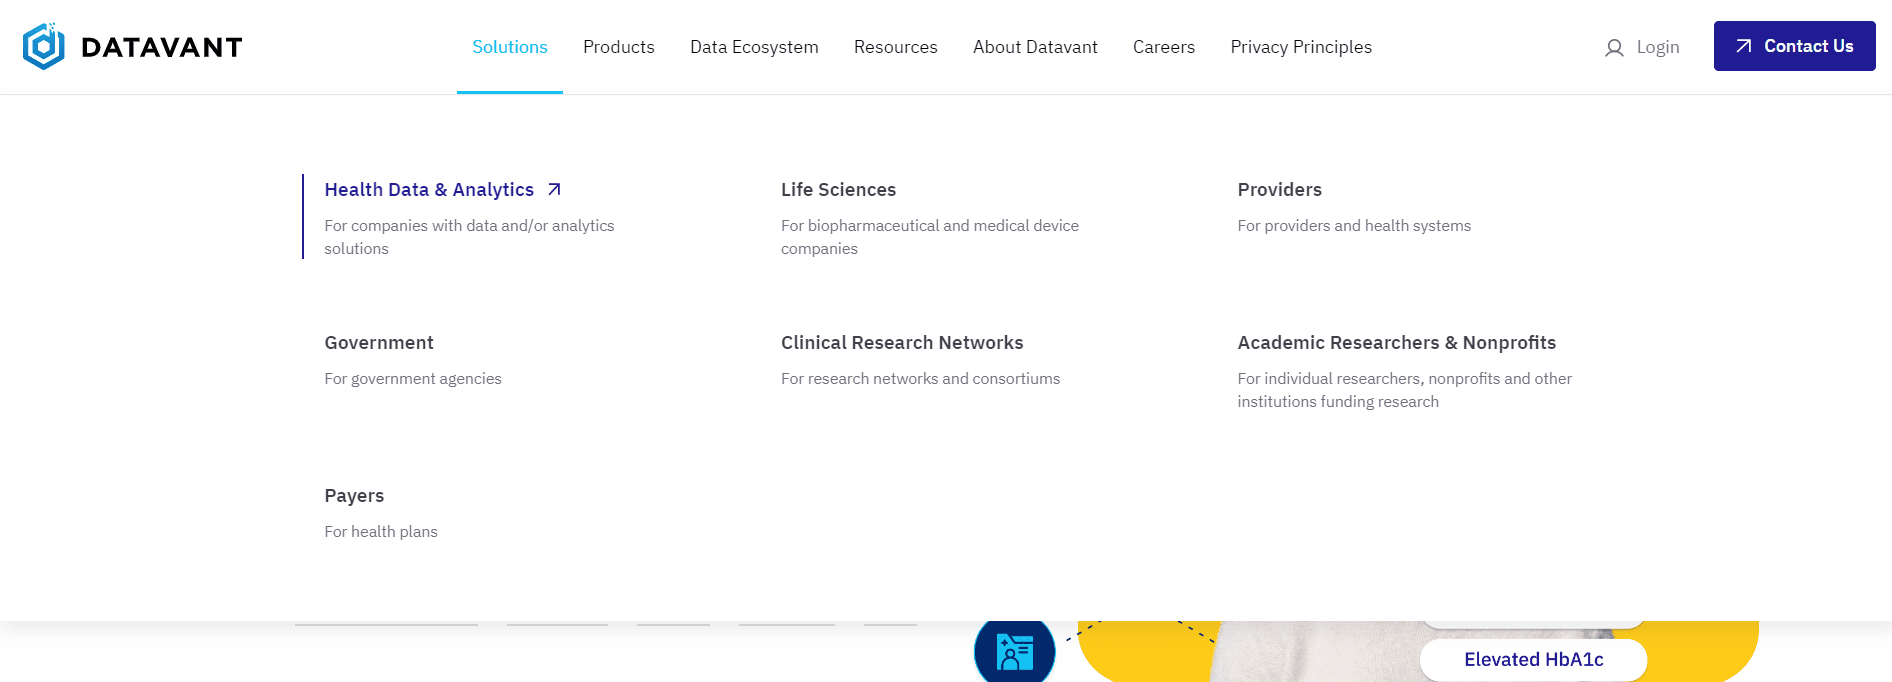Open Academic Researchers & Nonprofits
The height and width of the screenshot is (682, 1892).
point(1396,343)
